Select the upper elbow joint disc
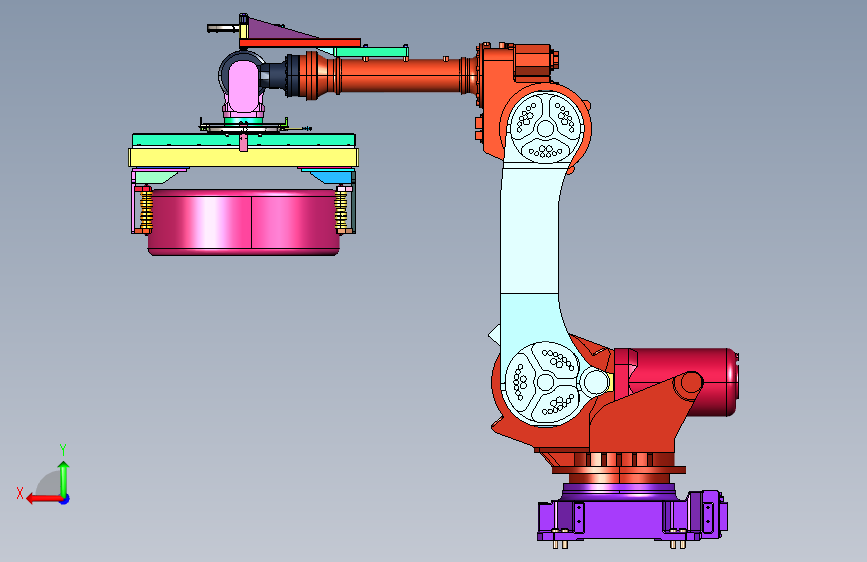Image resolution: width=867 pixels, height=562 pixels. [x=545, y=128]
